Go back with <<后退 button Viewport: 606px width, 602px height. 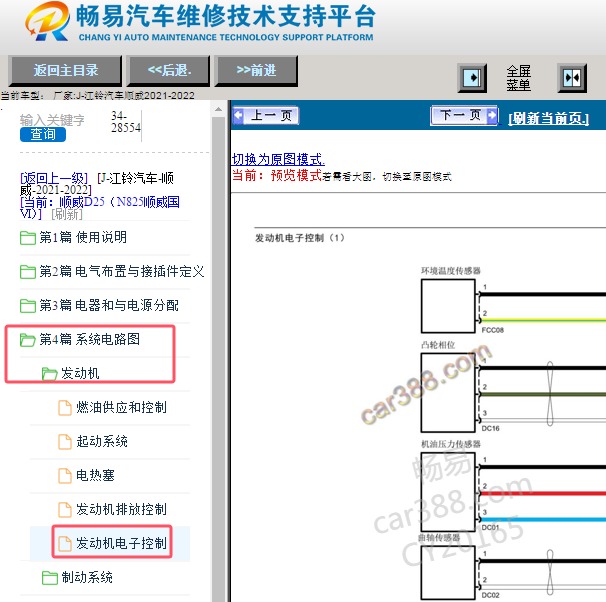pos(169,70)
